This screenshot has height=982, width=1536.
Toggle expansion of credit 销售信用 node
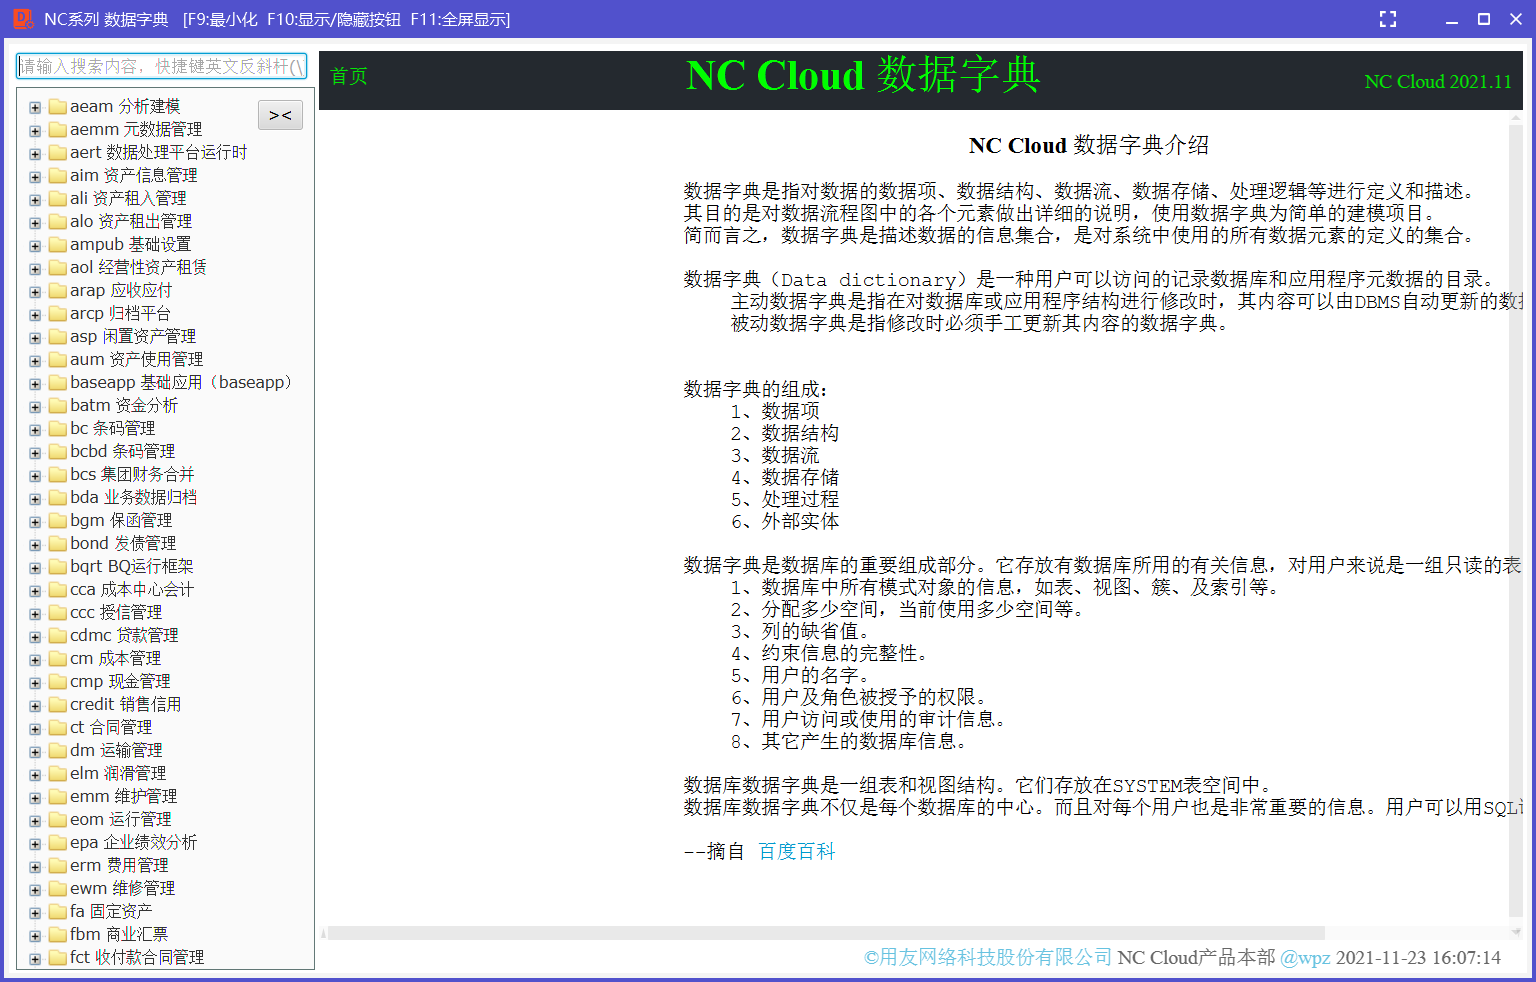[35, 704]
